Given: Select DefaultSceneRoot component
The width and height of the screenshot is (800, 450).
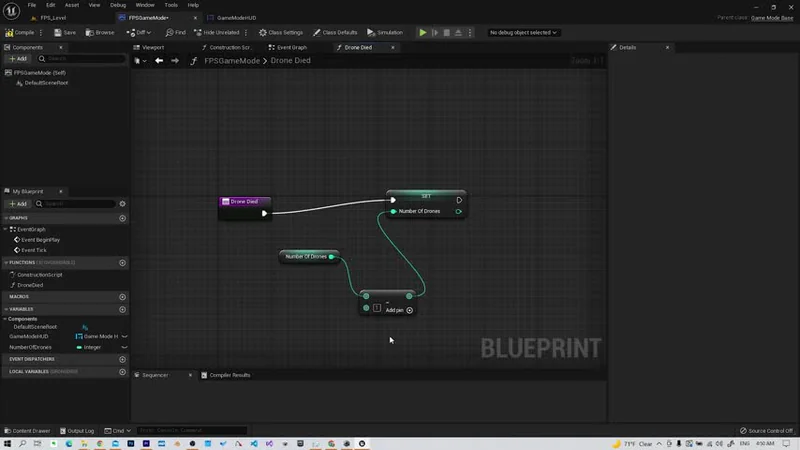Looking at the screenshot, I should [x=46, y=83].
